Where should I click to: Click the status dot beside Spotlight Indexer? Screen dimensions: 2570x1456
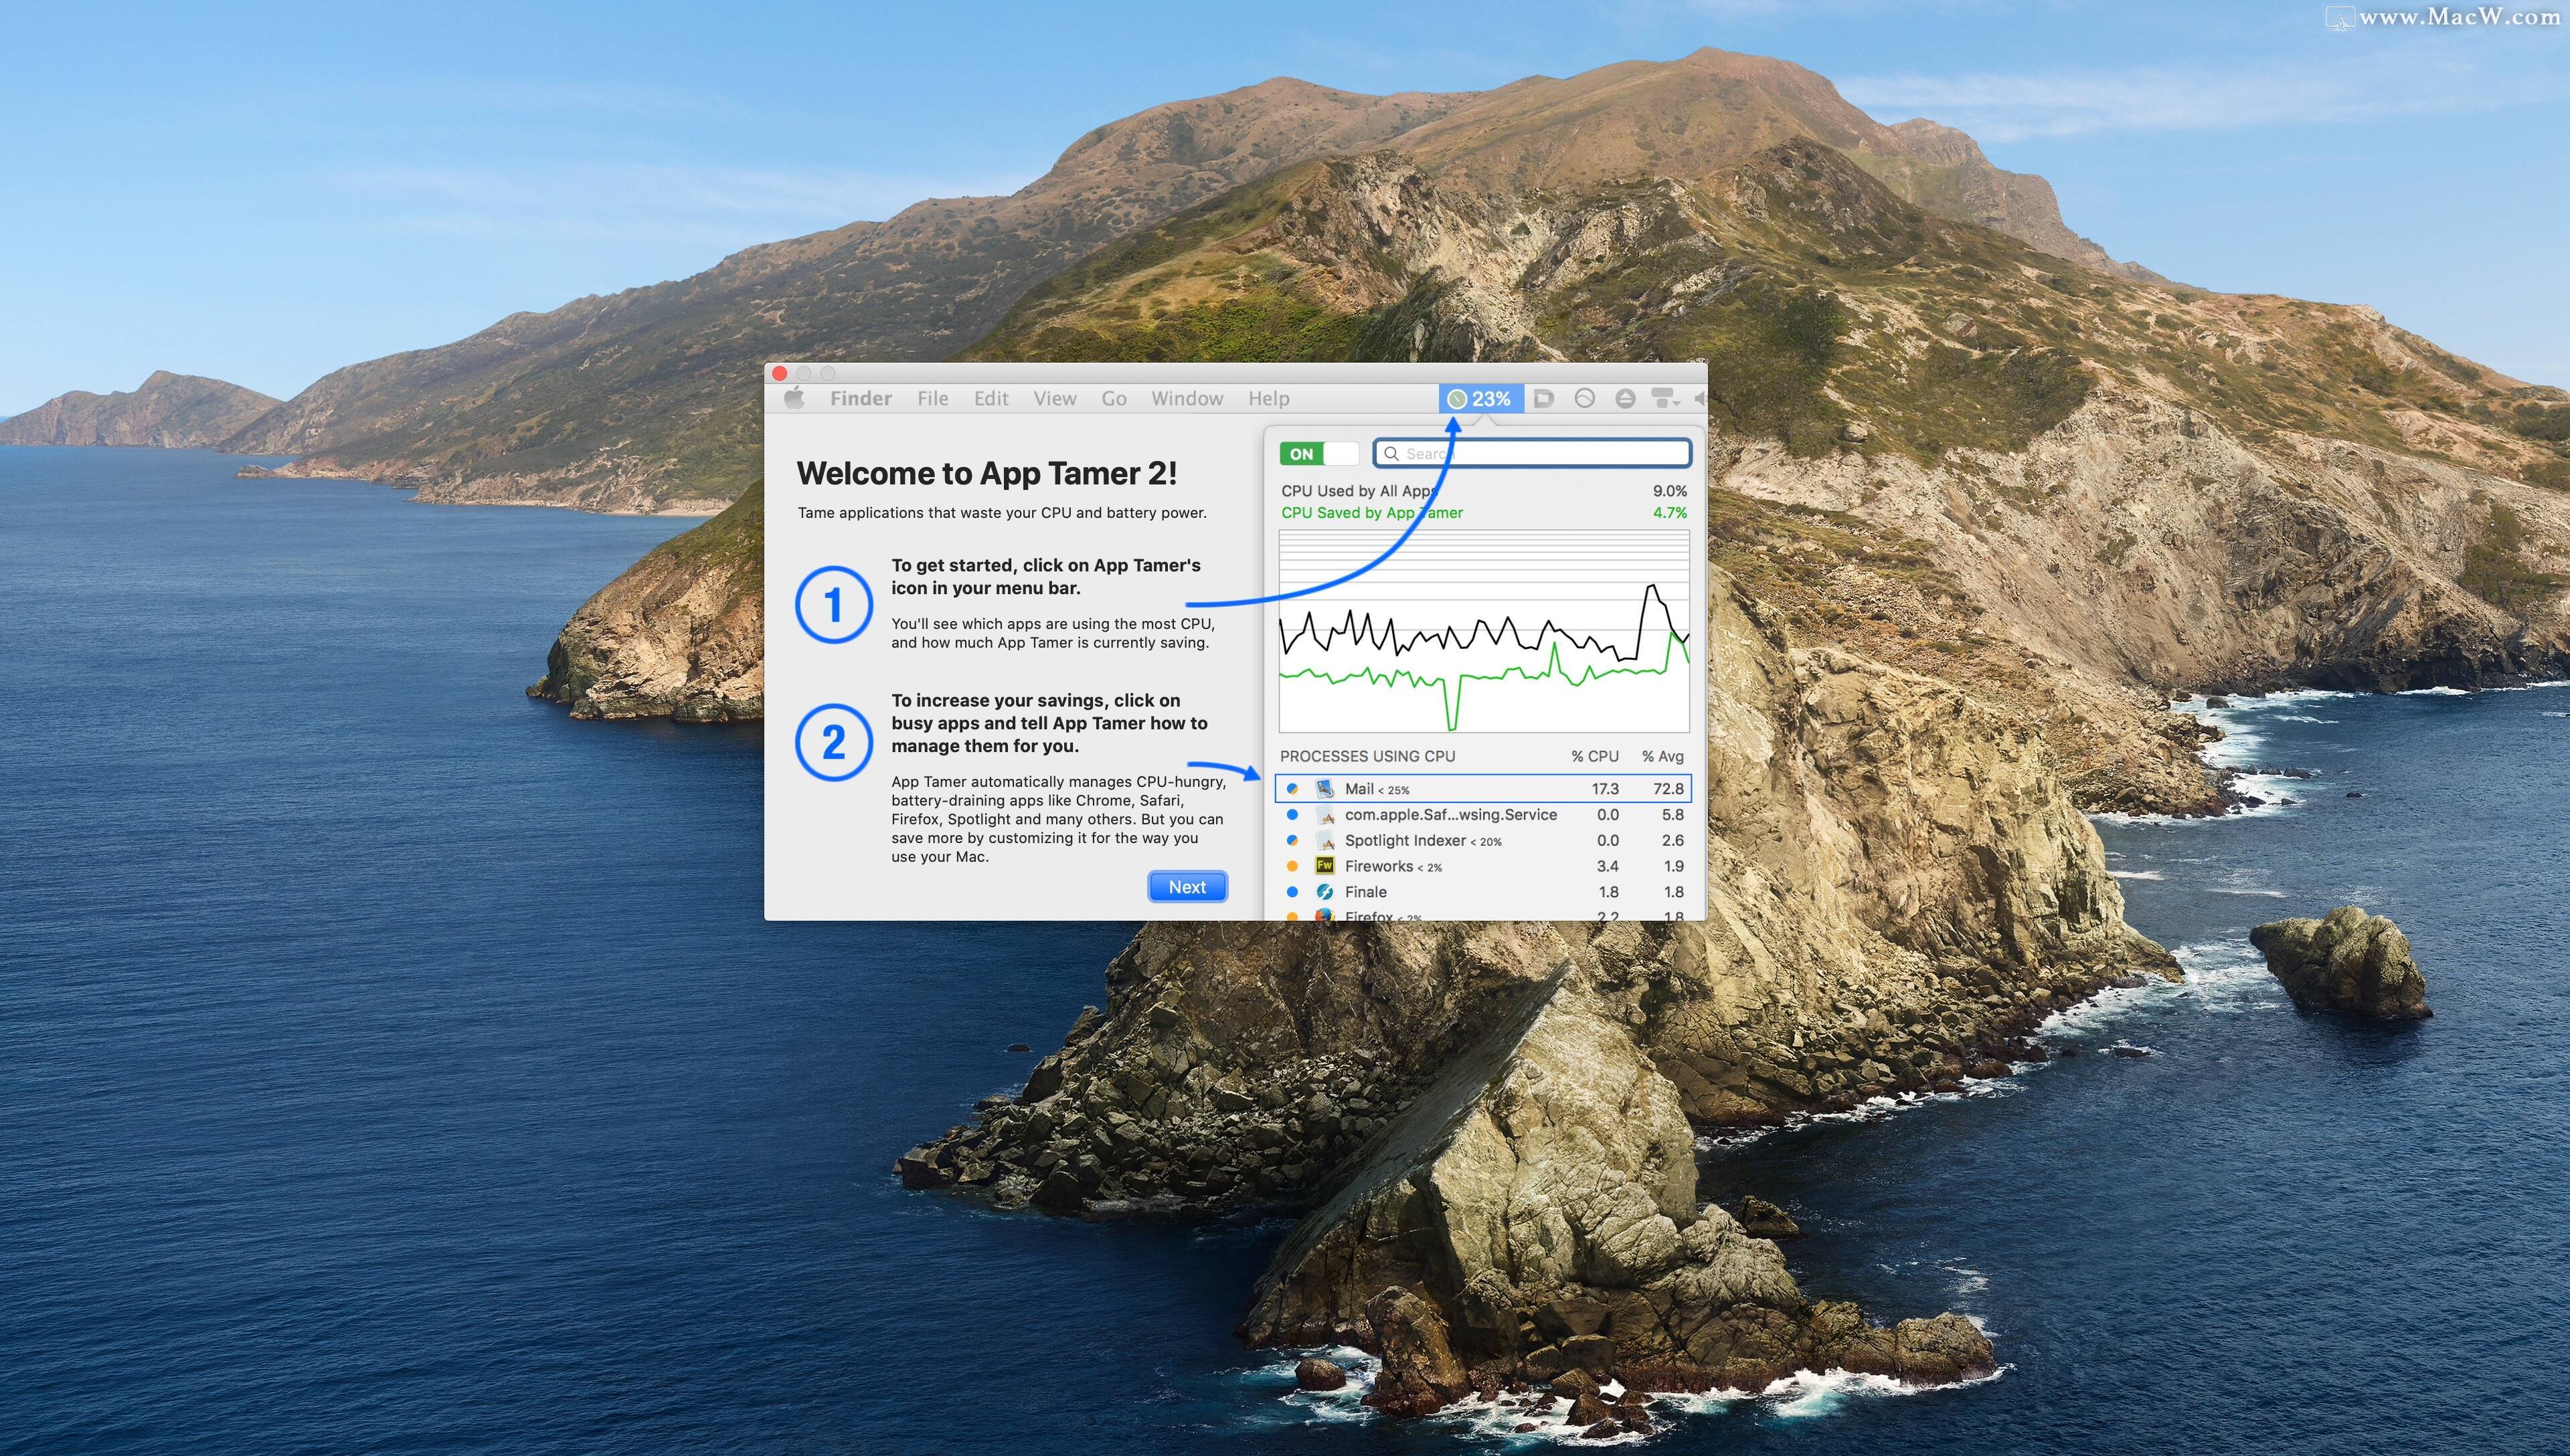pos(1292,840)
